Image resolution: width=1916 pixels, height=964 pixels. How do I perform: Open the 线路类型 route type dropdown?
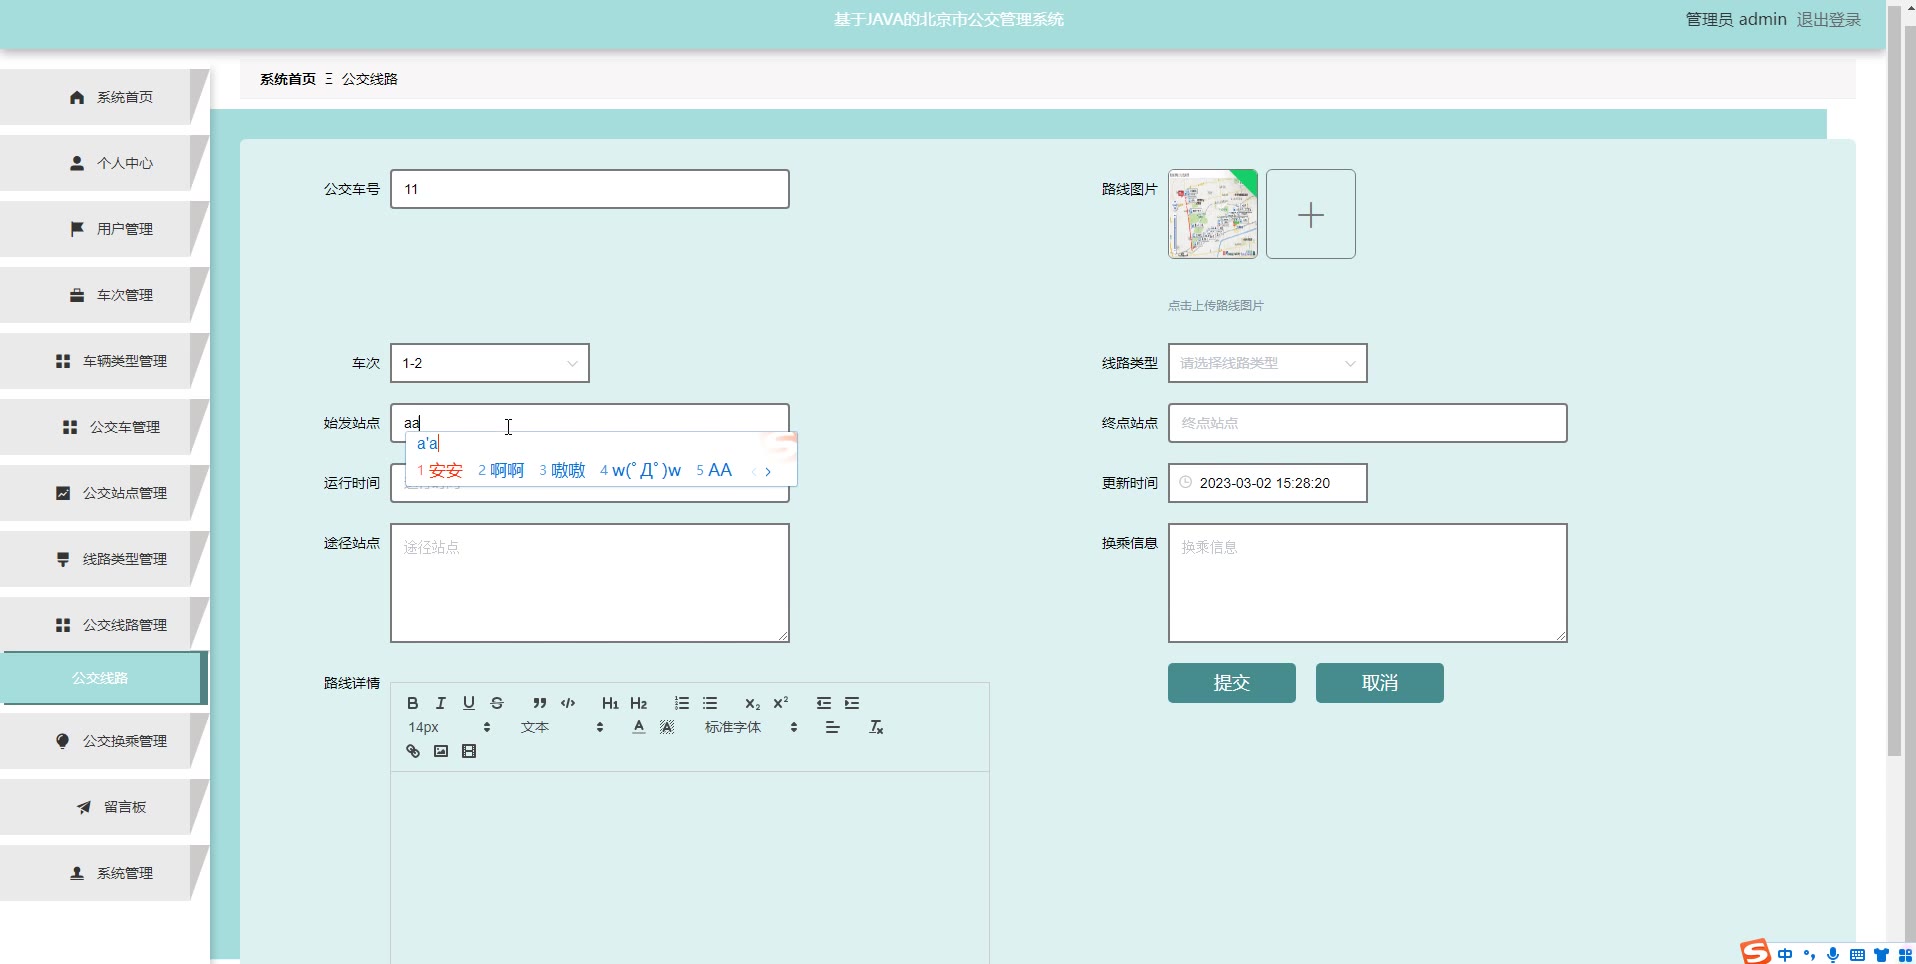click(x=1267, y=363)
